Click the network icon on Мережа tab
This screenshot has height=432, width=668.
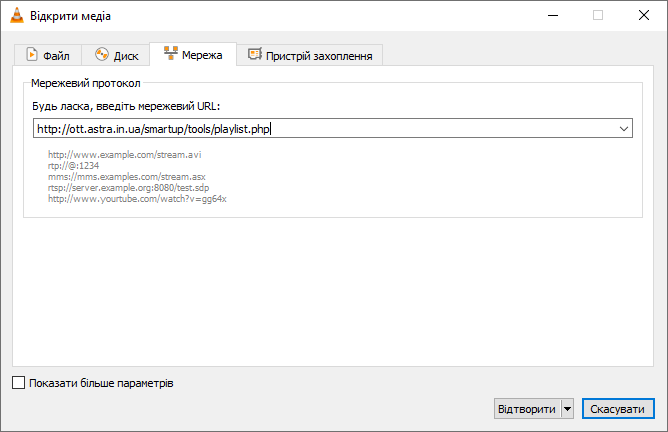[171, 53]
